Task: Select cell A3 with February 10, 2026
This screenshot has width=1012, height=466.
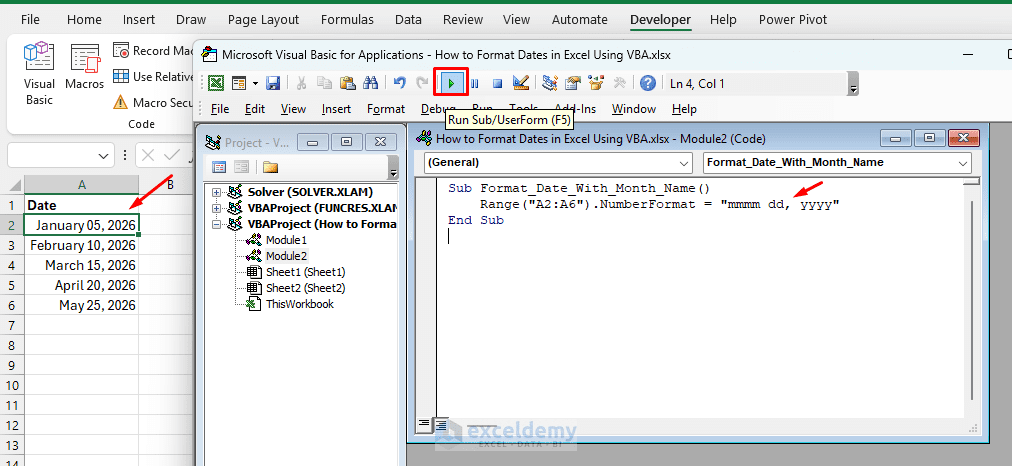Action: click(x=81, y=245)
